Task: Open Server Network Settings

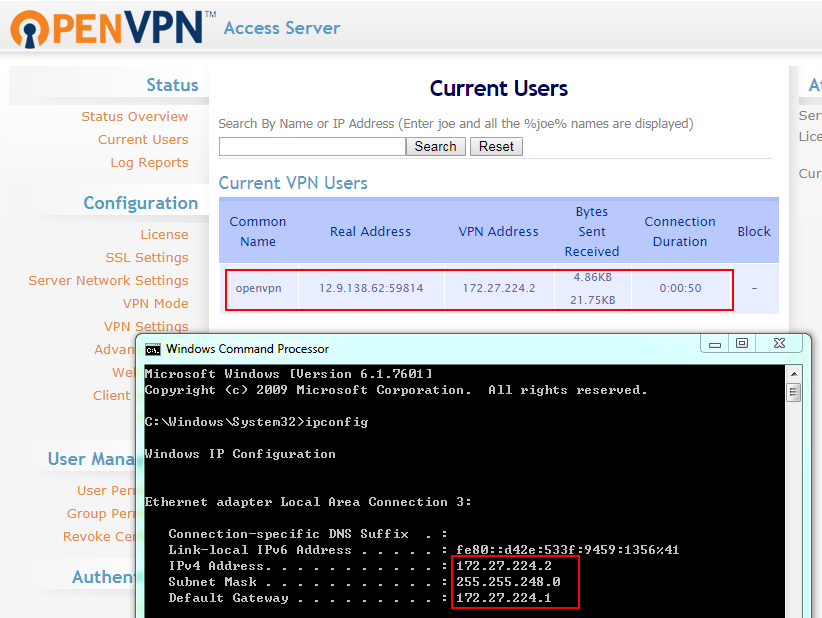Action: point(108,280)
